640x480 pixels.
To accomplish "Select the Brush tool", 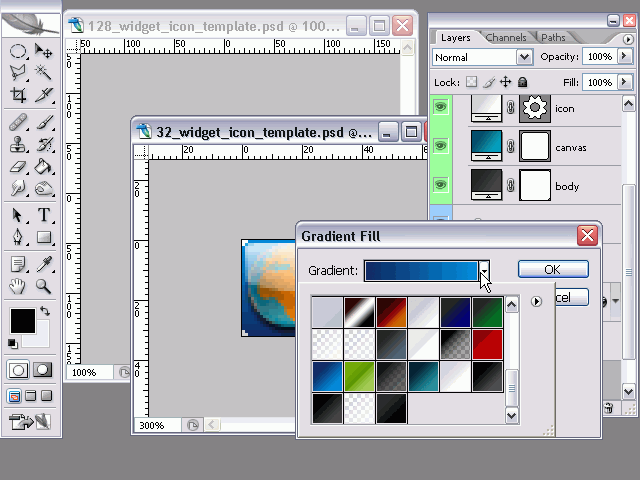I will click(43, 122).
